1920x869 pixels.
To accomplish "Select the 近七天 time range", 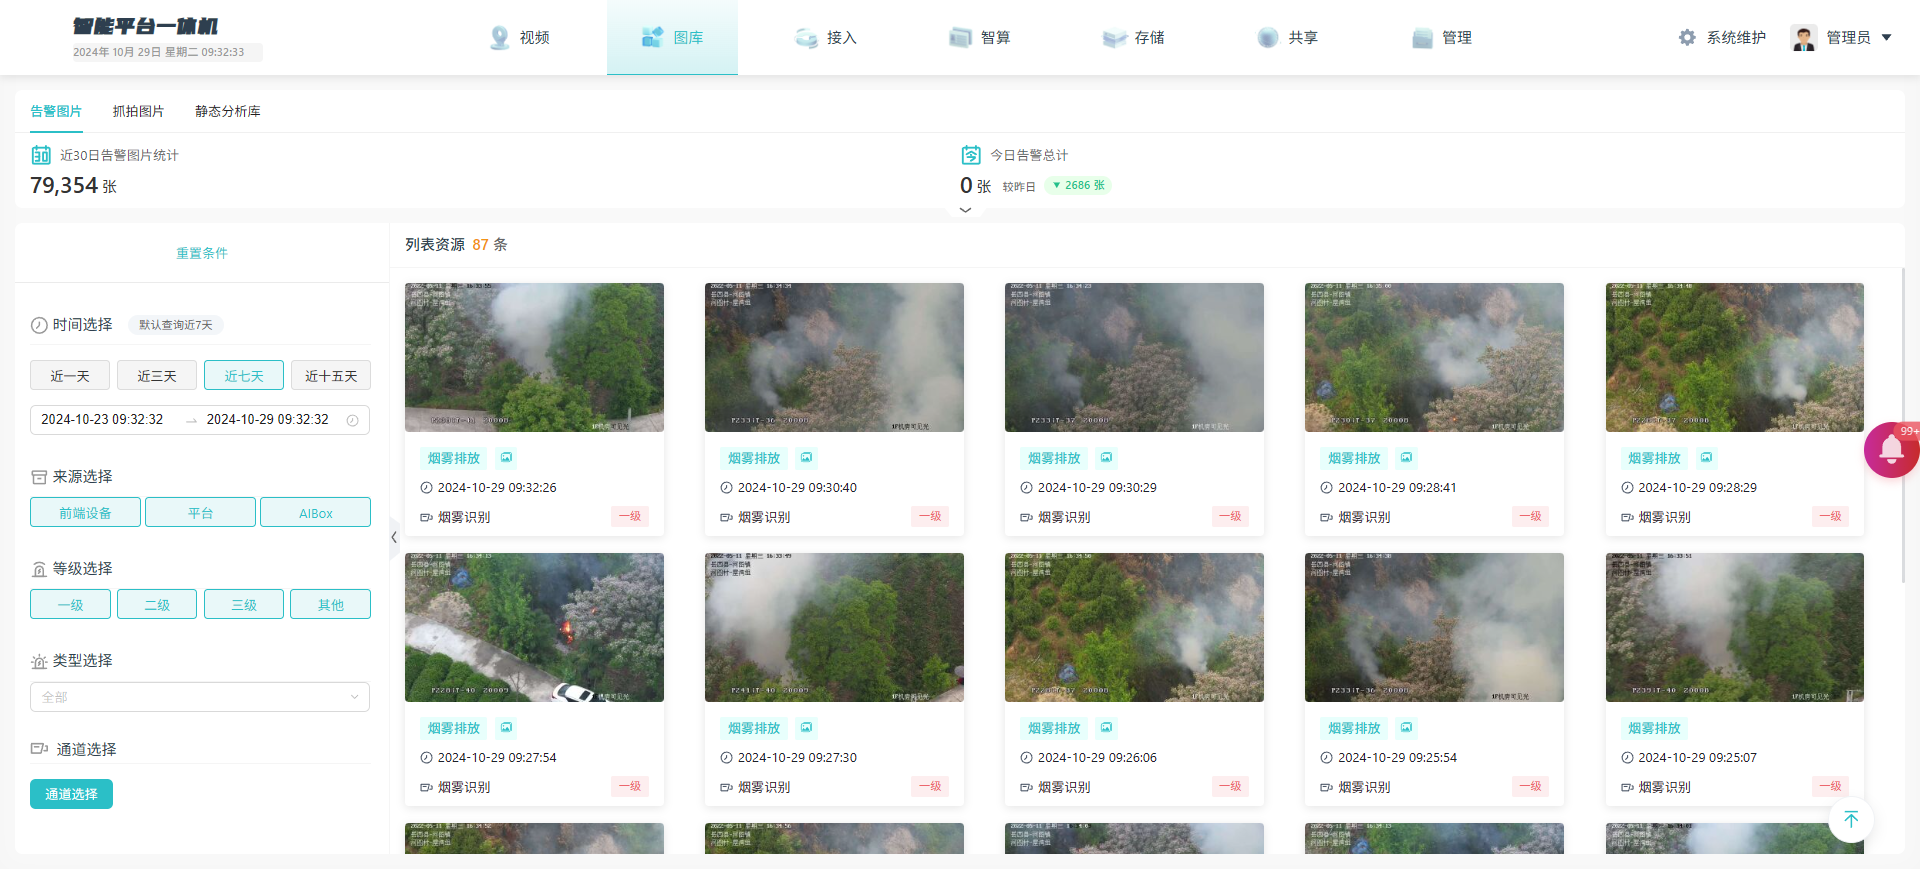I will pyautogui.click(x=244, y=376).
